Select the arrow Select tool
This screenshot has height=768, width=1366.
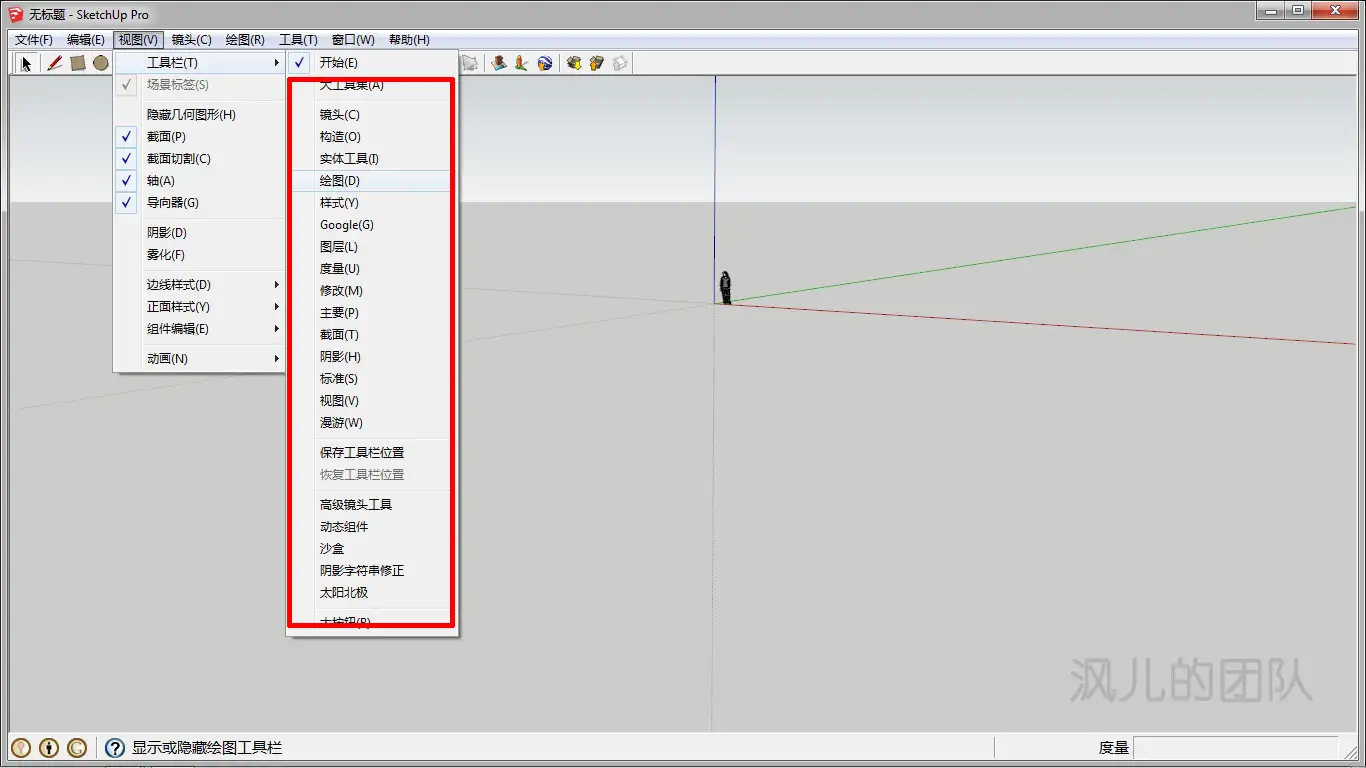pyautogui.click(x=26, y=63)
